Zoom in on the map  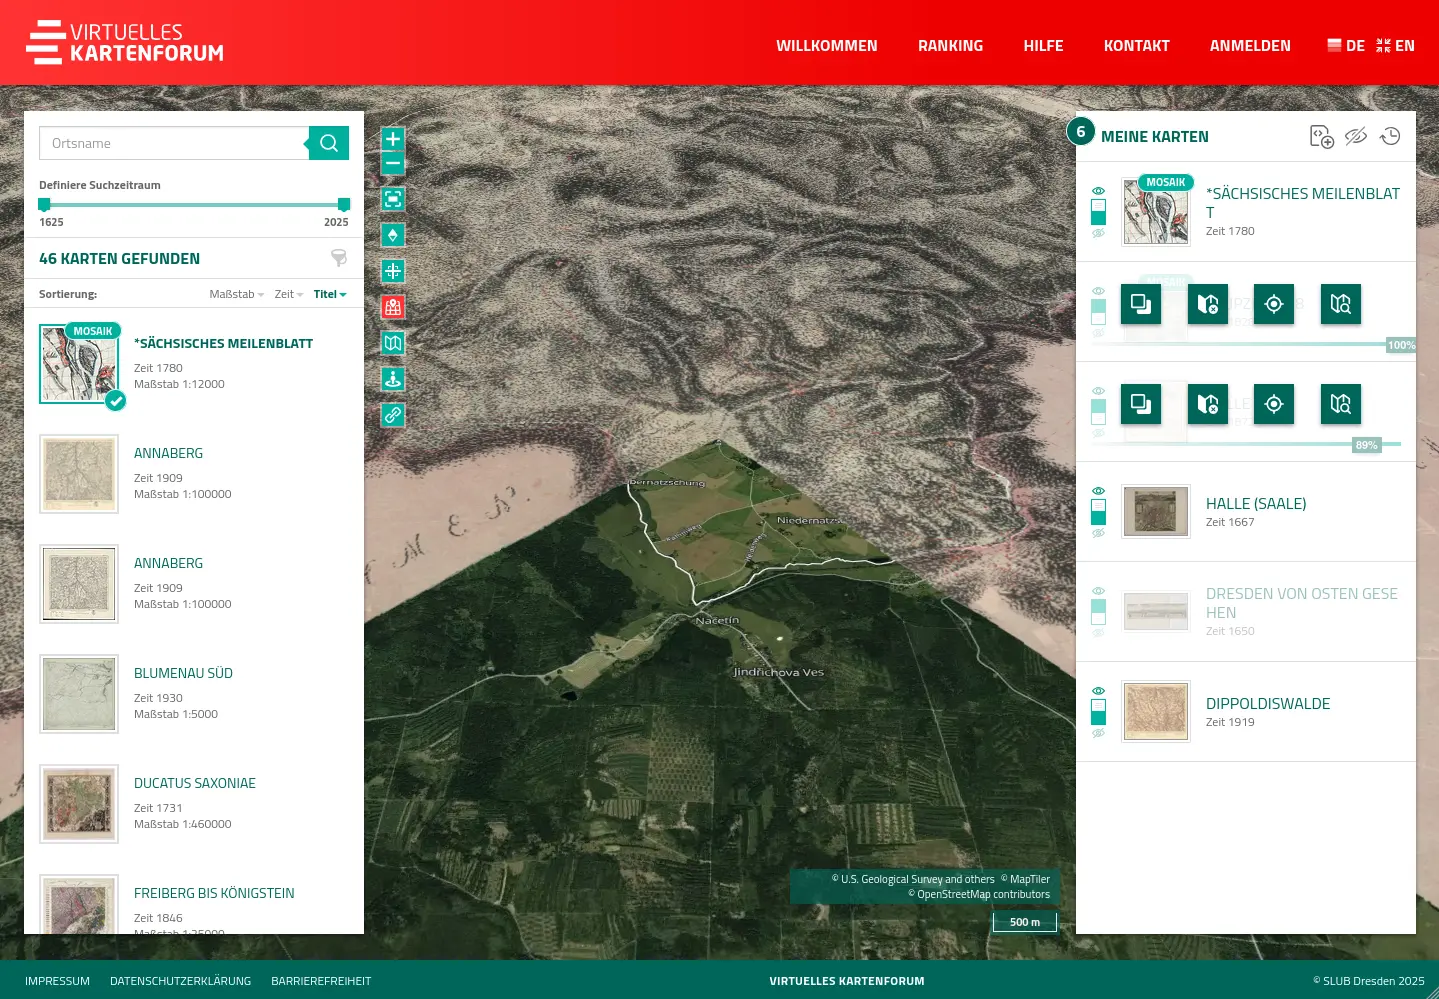[x=393, y=139]
